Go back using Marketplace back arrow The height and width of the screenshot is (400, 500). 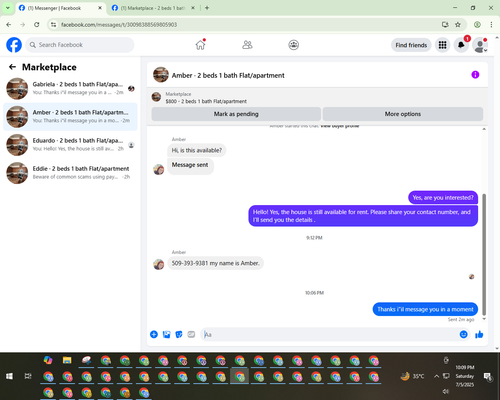12,67
